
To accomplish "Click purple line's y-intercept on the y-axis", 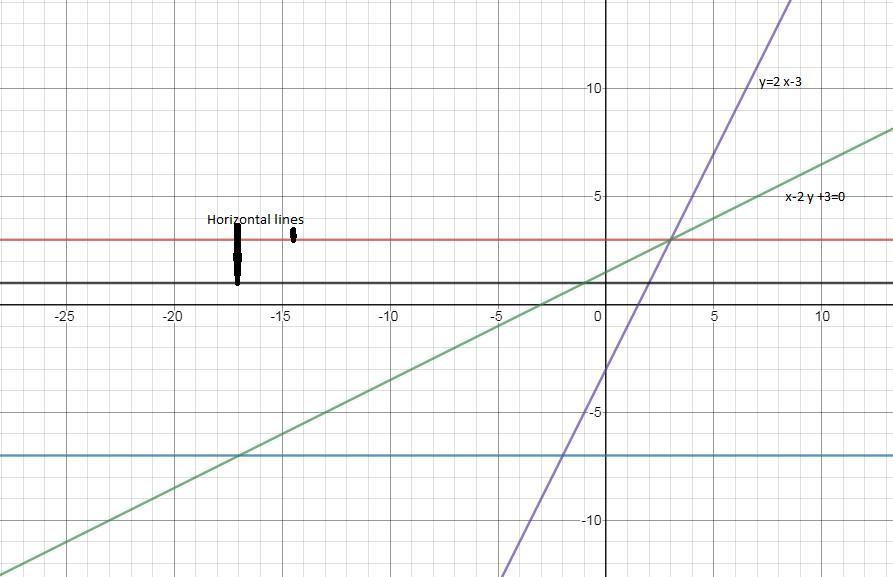I will [x=605, y=370].
